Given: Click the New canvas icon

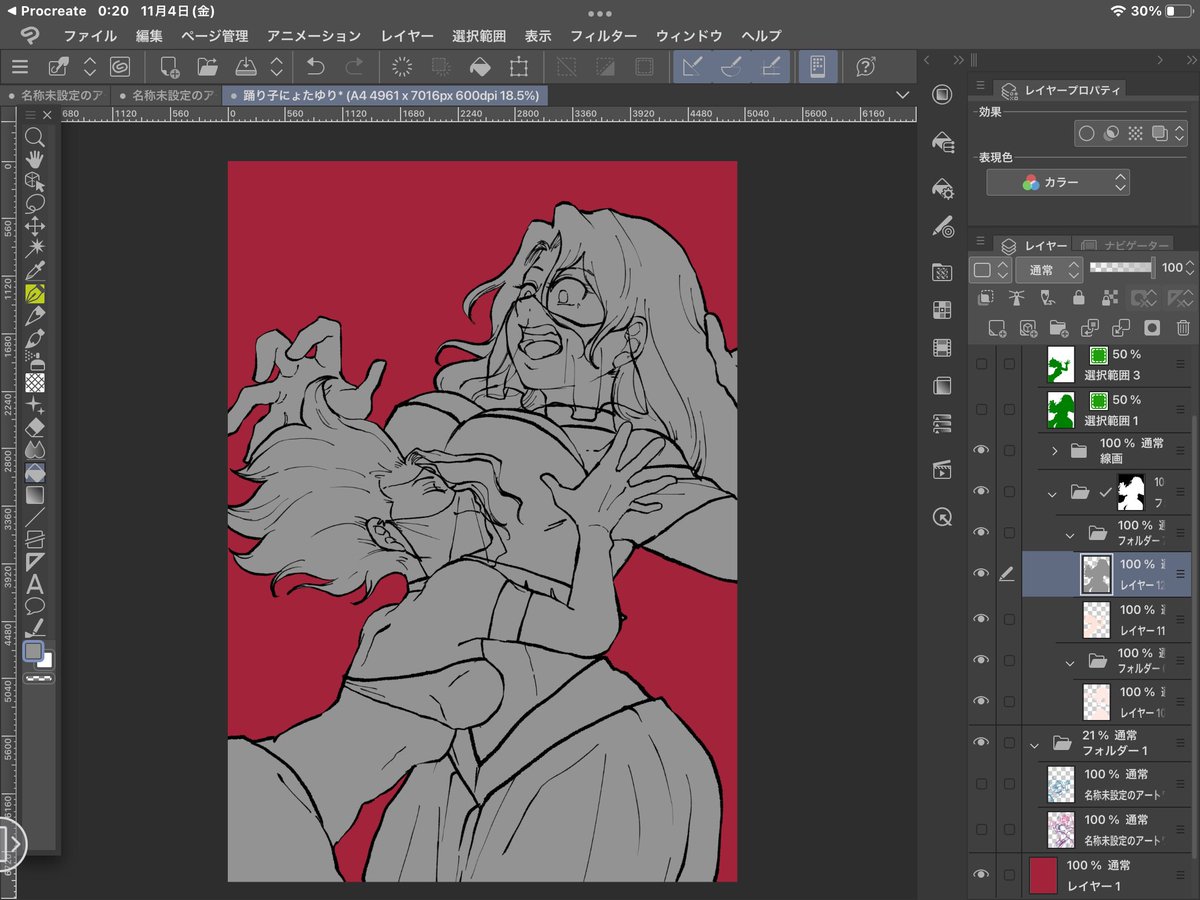Looking at the screenshot, I should [x=168, y=67].
